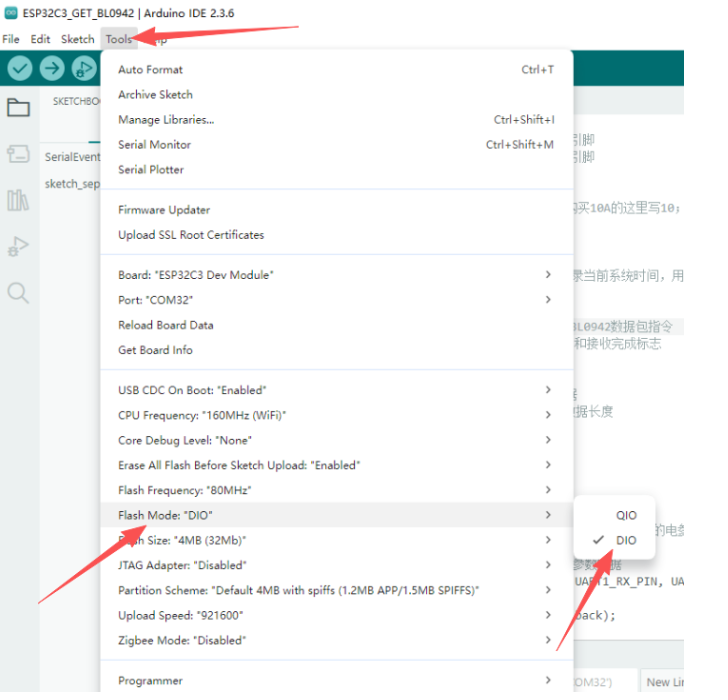The height and width of the screenshot is (700, 728).
Task: Select the sketch_sep entry in sketchbook list
Action: pos(71,184)
